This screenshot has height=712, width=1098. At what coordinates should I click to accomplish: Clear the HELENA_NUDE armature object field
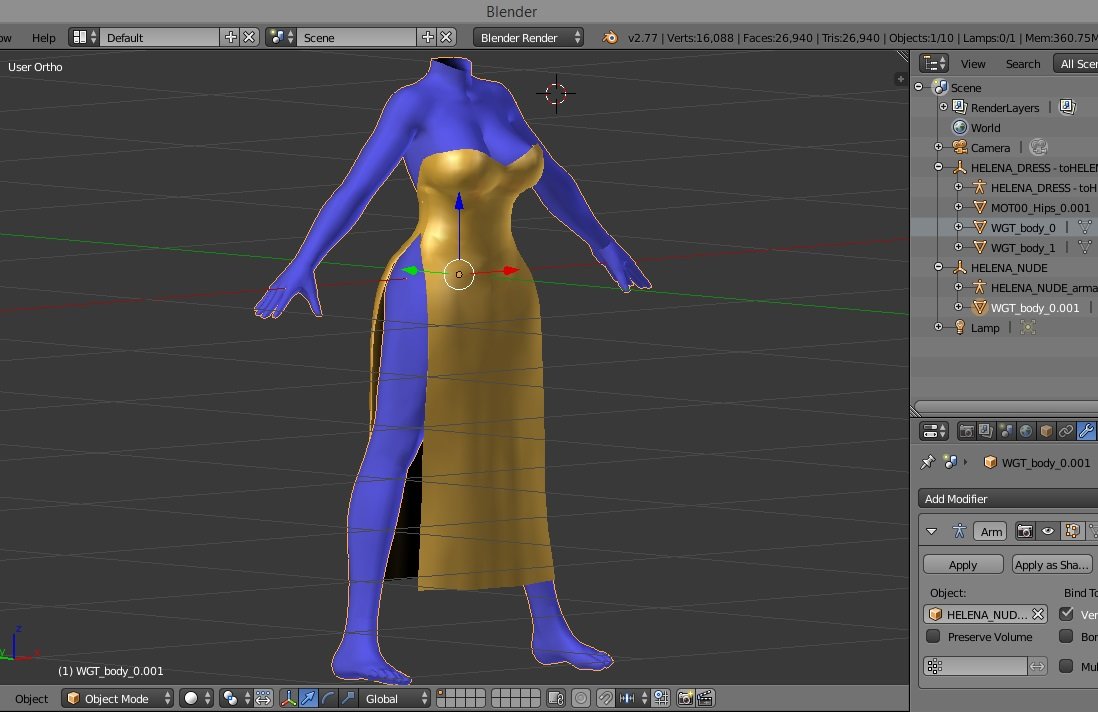pos(1038,614)
